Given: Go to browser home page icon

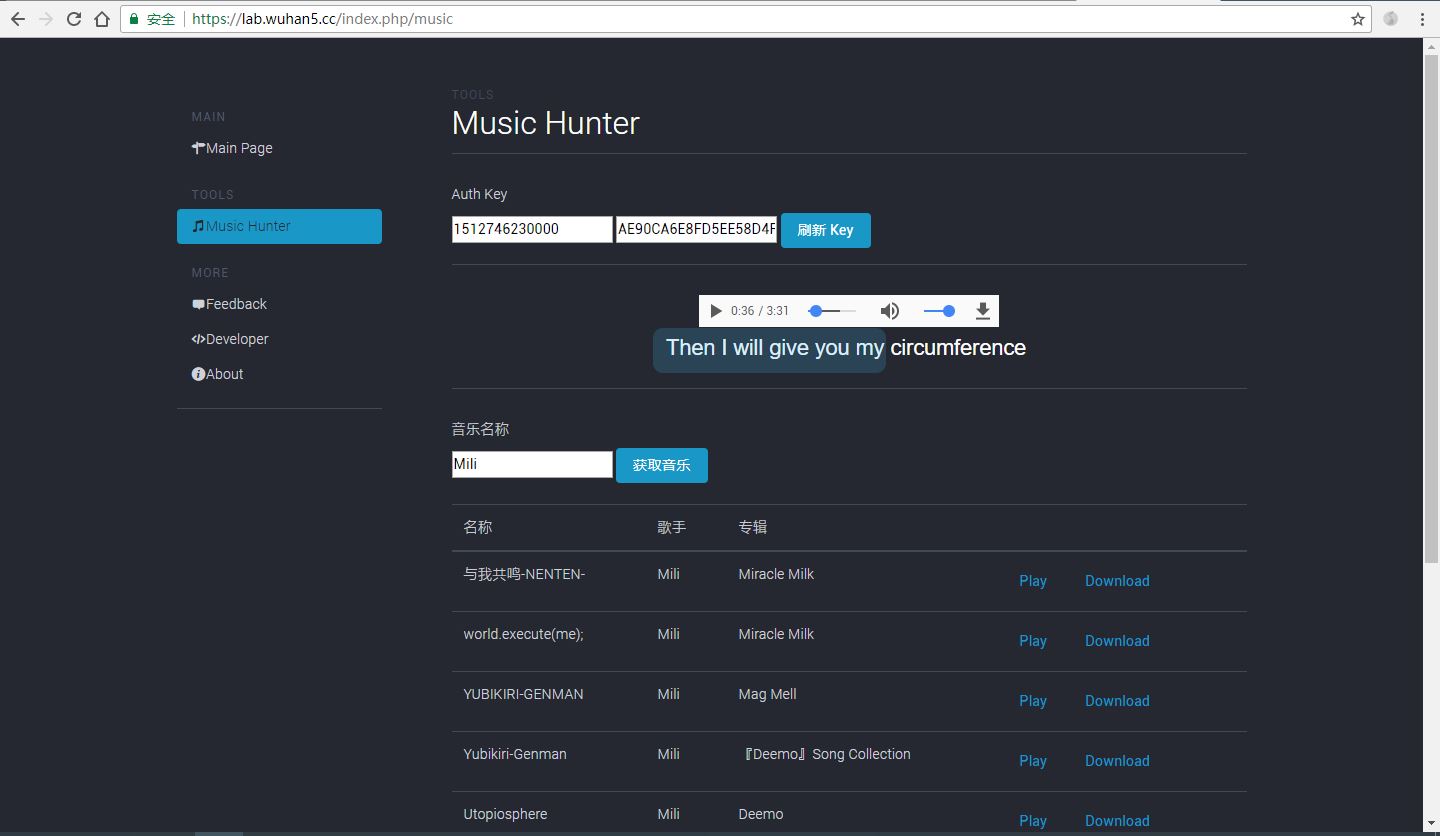Looking at the screenshot, I should tap(102, 19).
